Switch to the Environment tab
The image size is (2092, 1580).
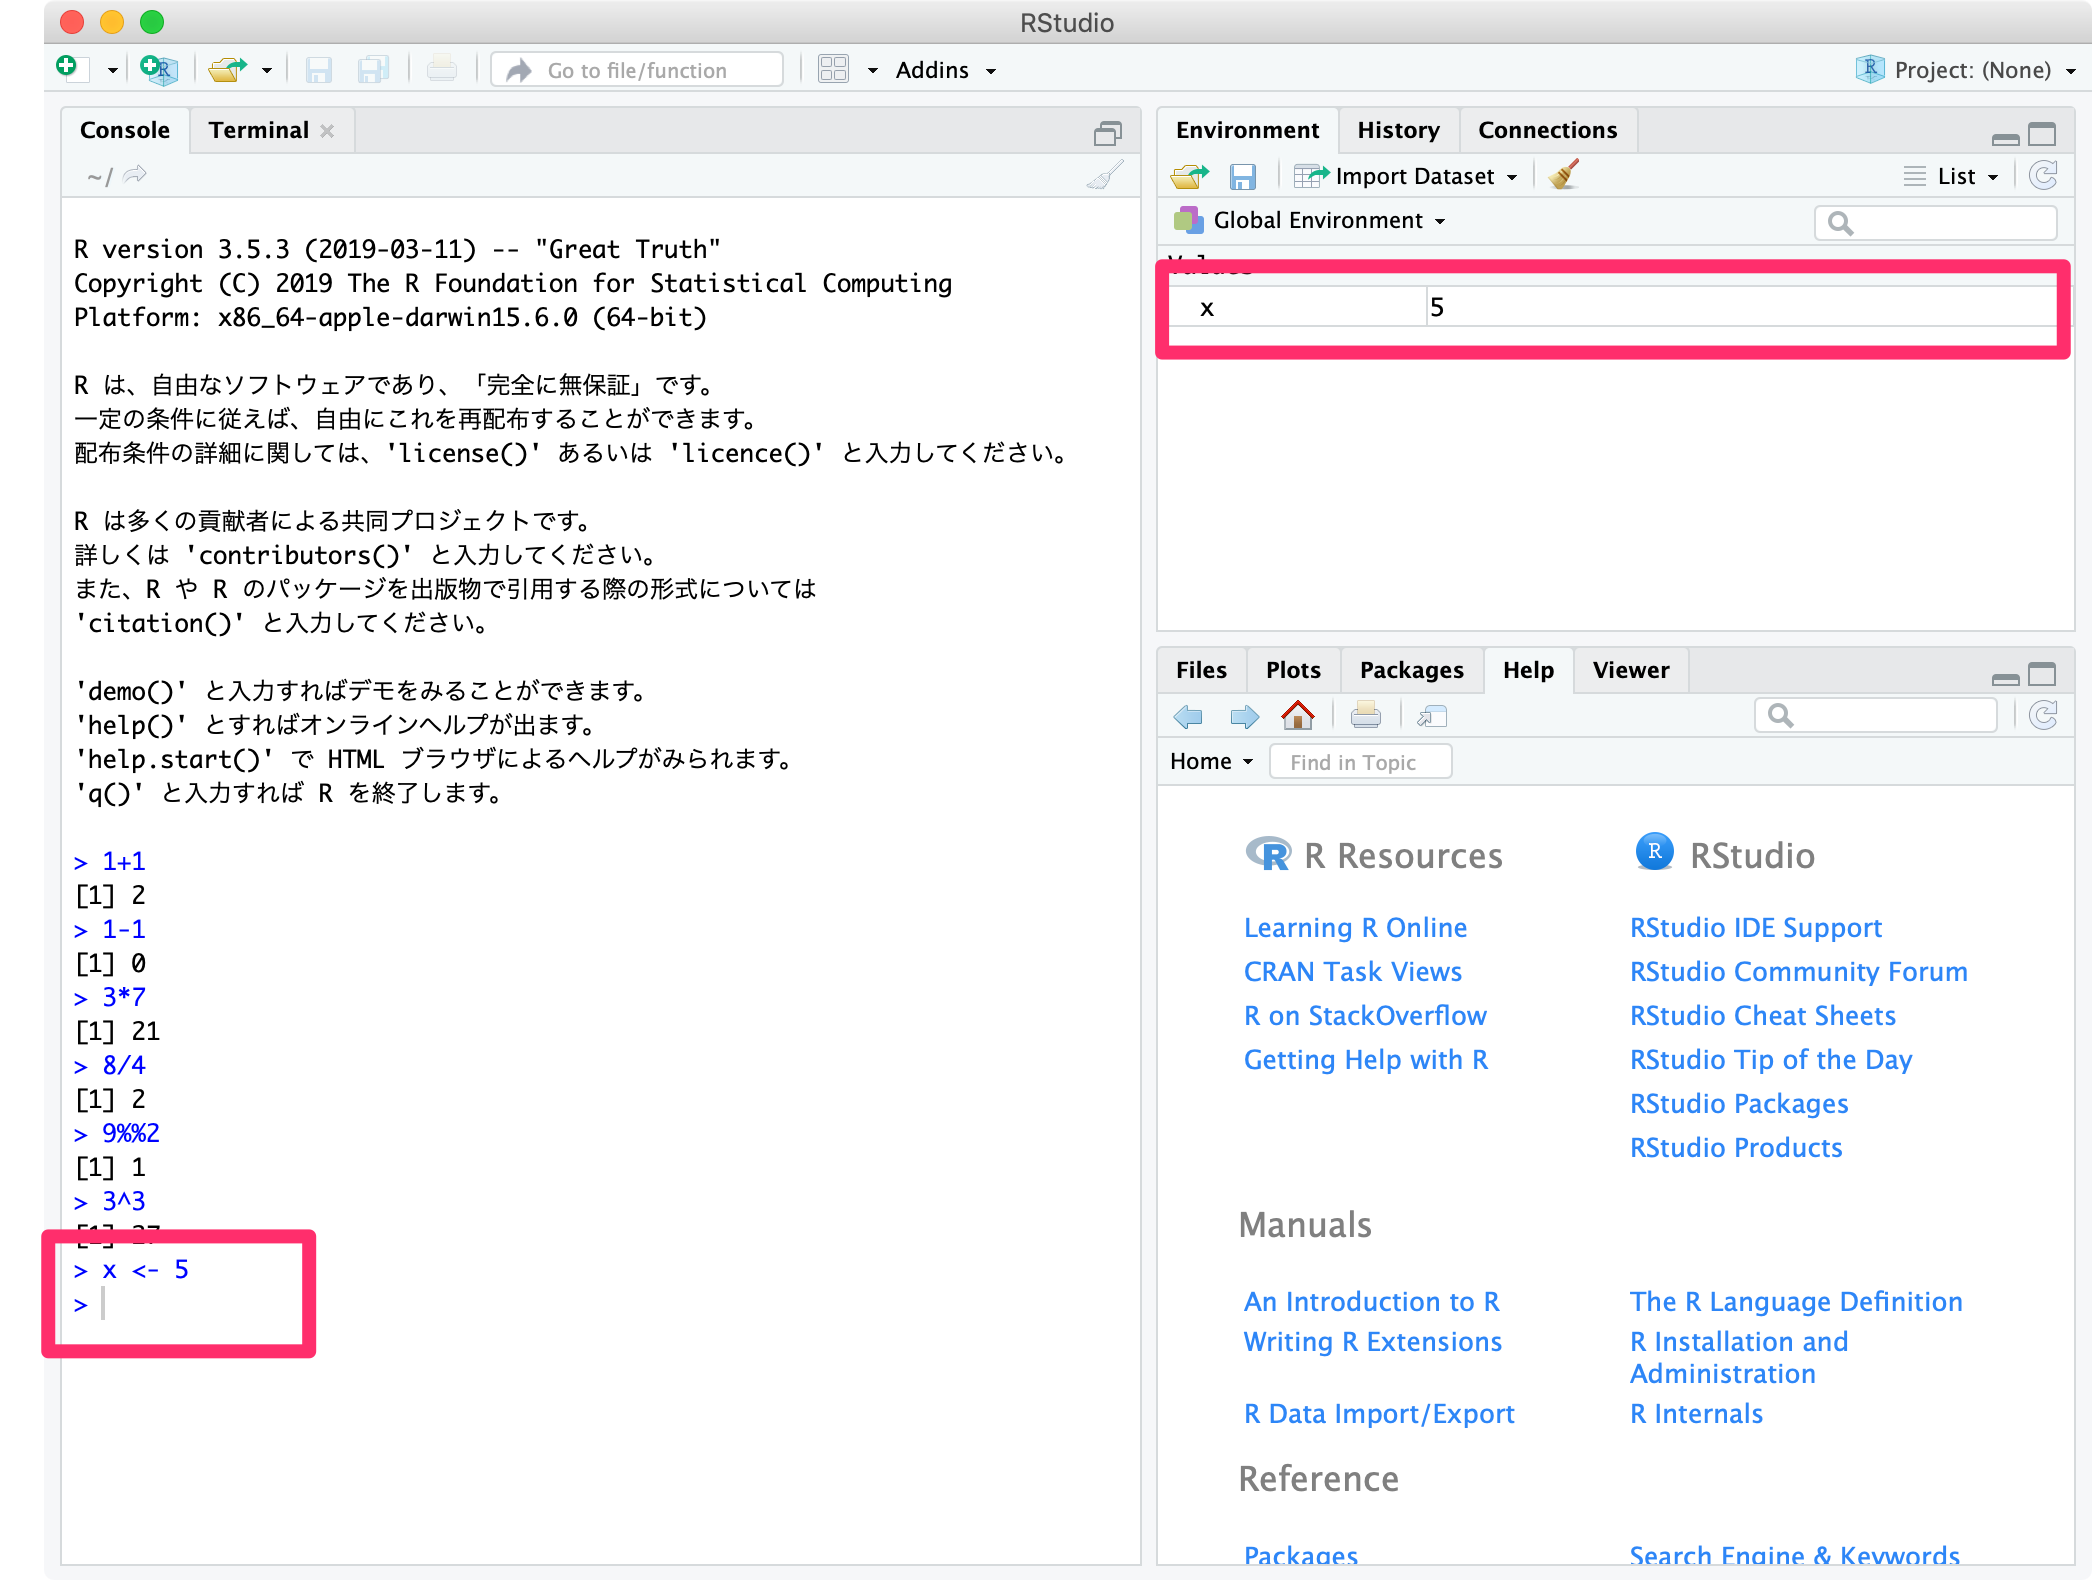tap(1247, 130)
